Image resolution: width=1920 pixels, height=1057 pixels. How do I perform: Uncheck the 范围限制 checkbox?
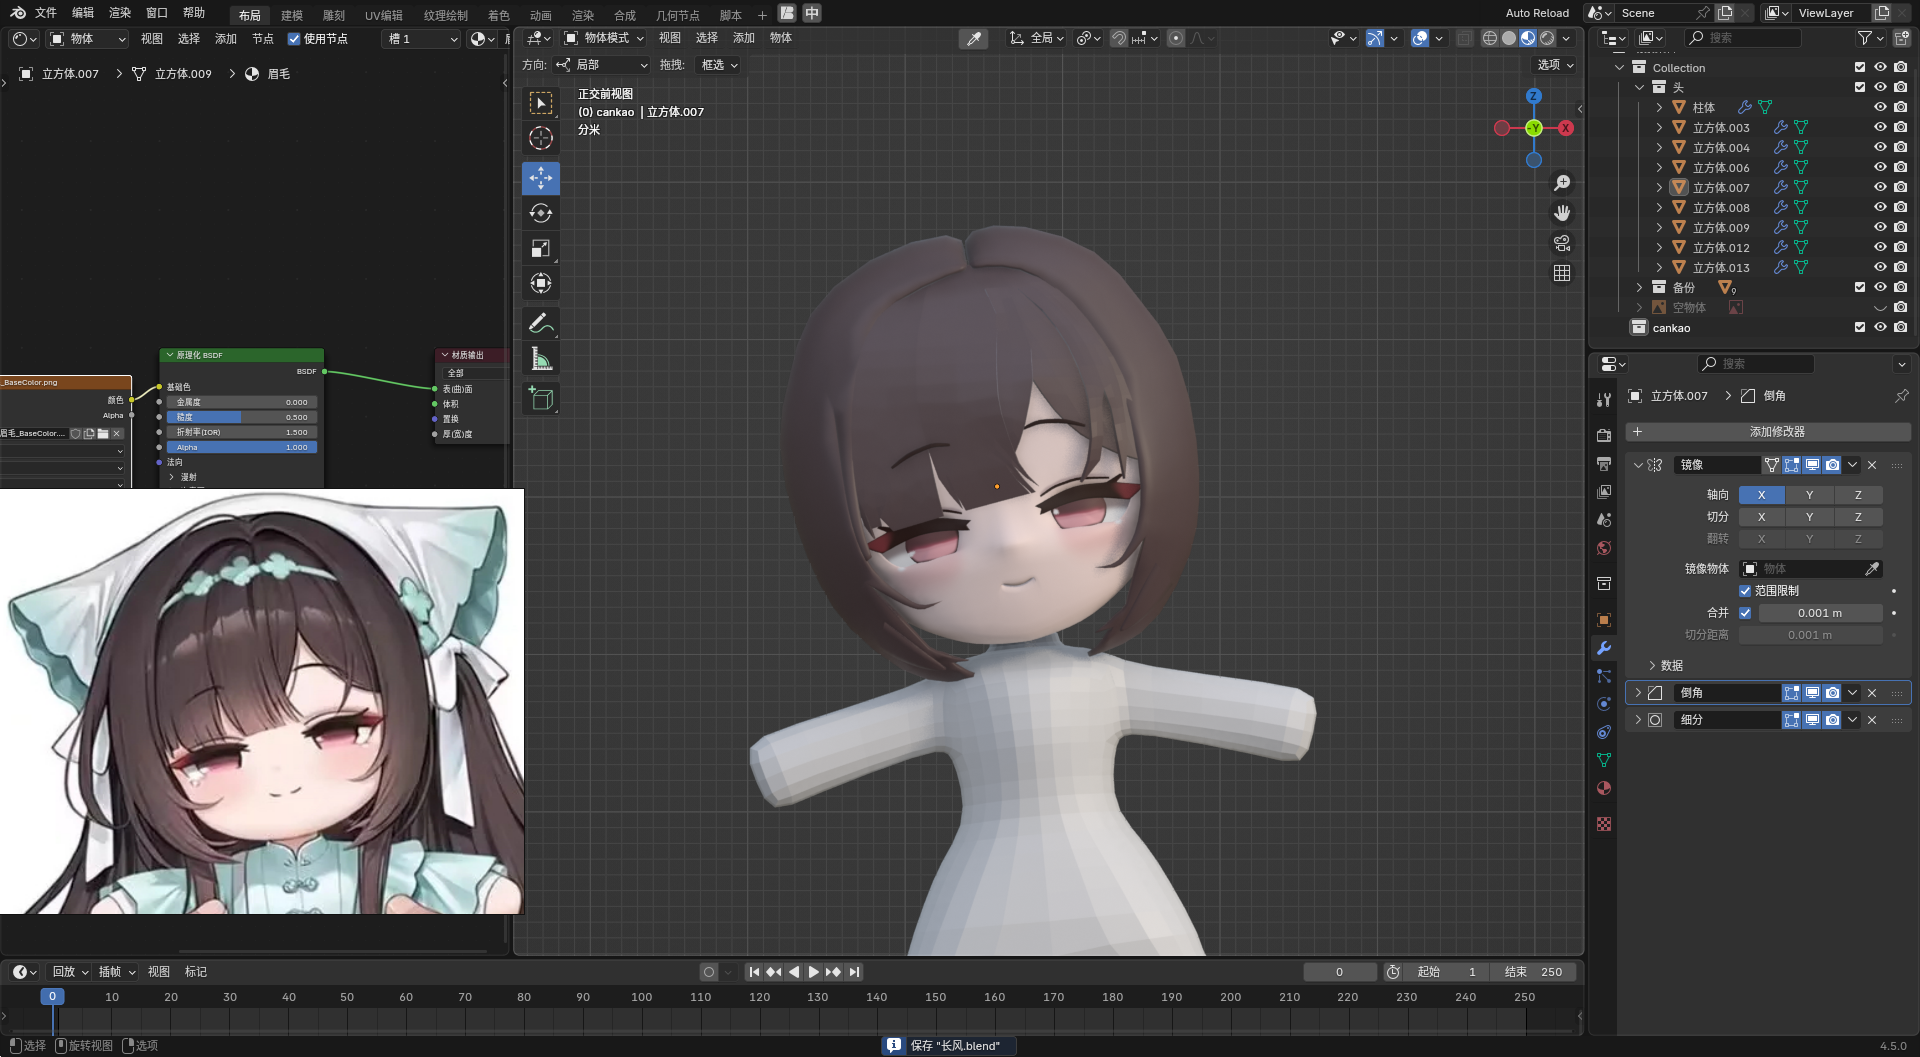point(1745,591)
